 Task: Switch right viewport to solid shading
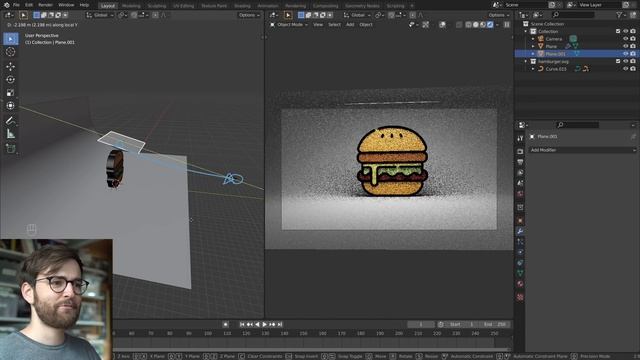[x=476, y=24]
